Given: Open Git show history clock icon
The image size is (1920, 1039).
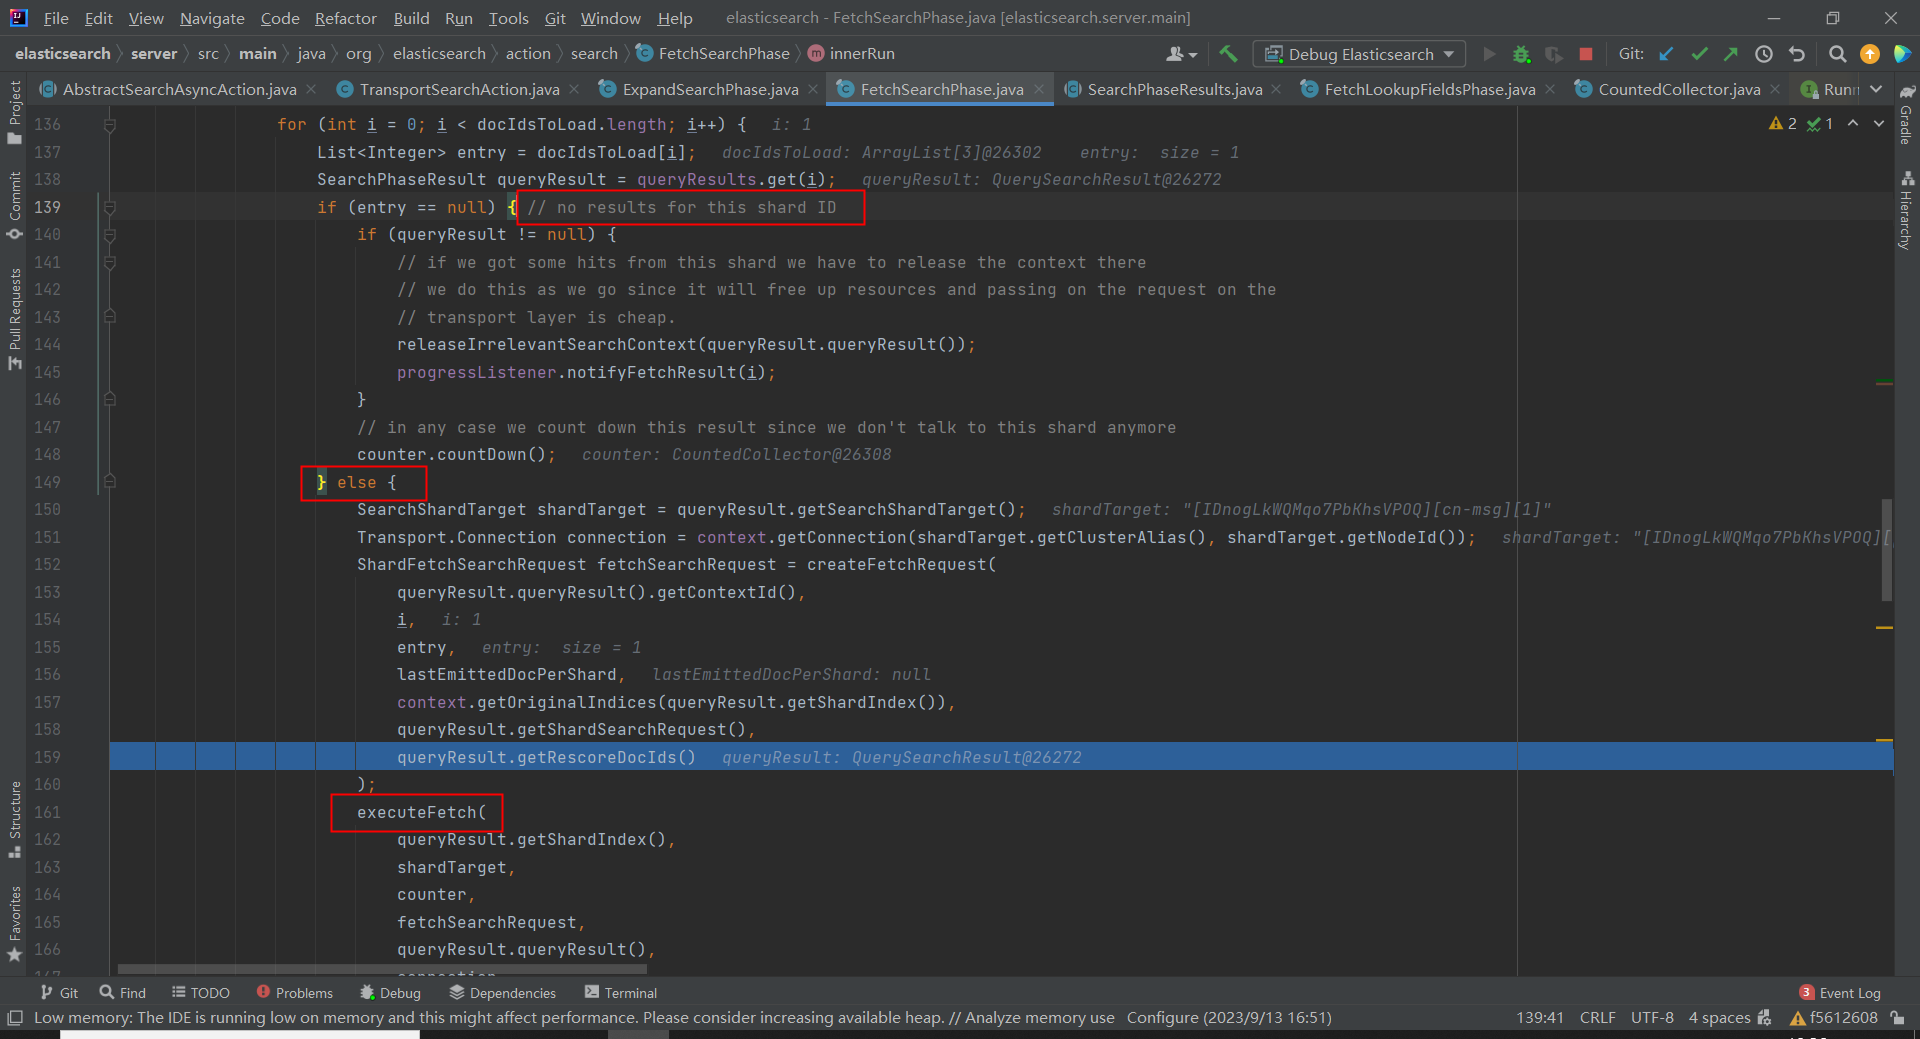Looking at the screenshot, I should (x=1764, y=54).
